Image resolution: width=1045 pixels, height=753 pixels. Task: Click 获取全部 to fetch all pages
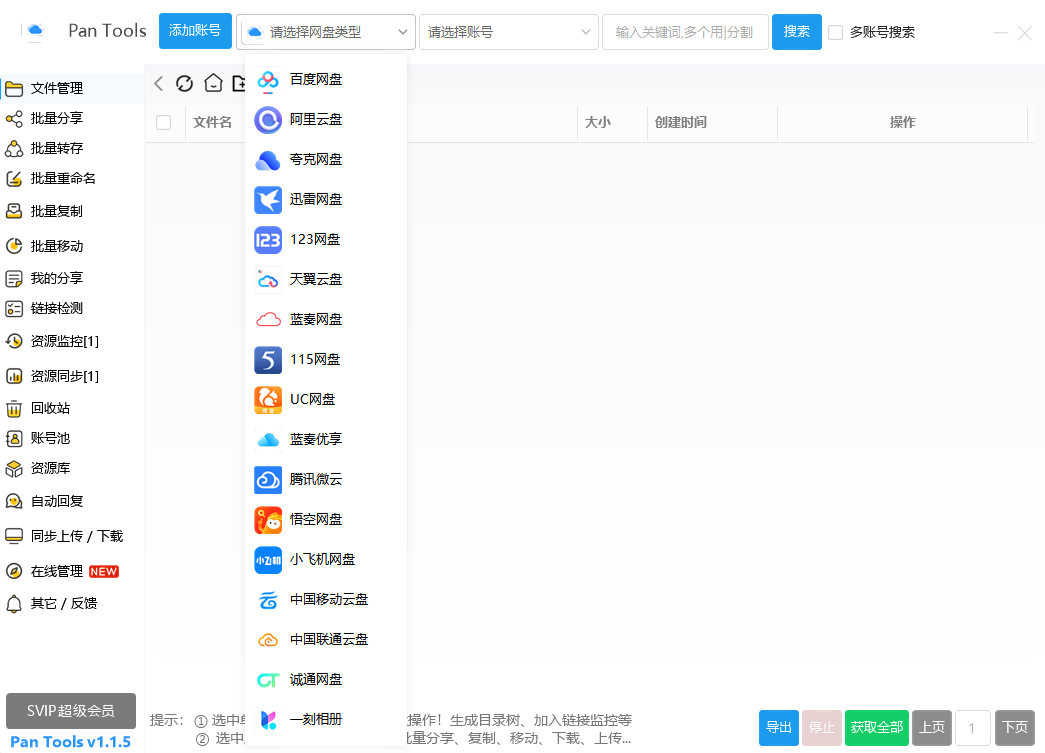(876, 727)
